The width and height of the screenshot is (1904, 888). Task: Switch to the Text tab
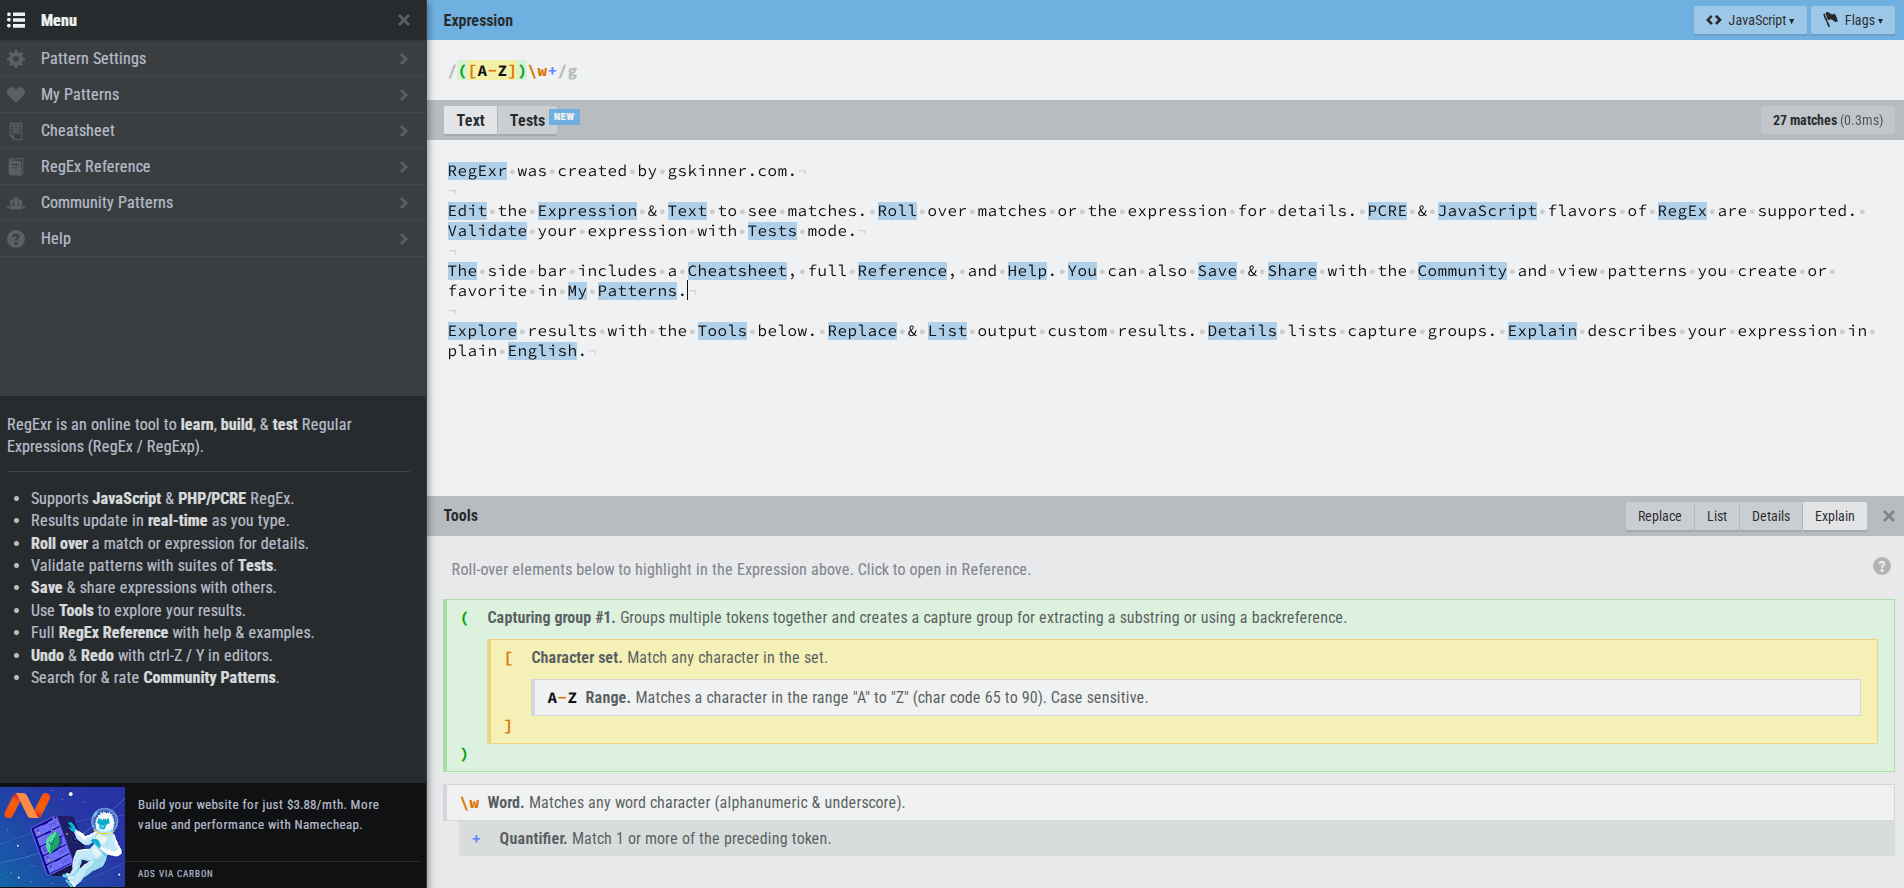tap(470, 120)
